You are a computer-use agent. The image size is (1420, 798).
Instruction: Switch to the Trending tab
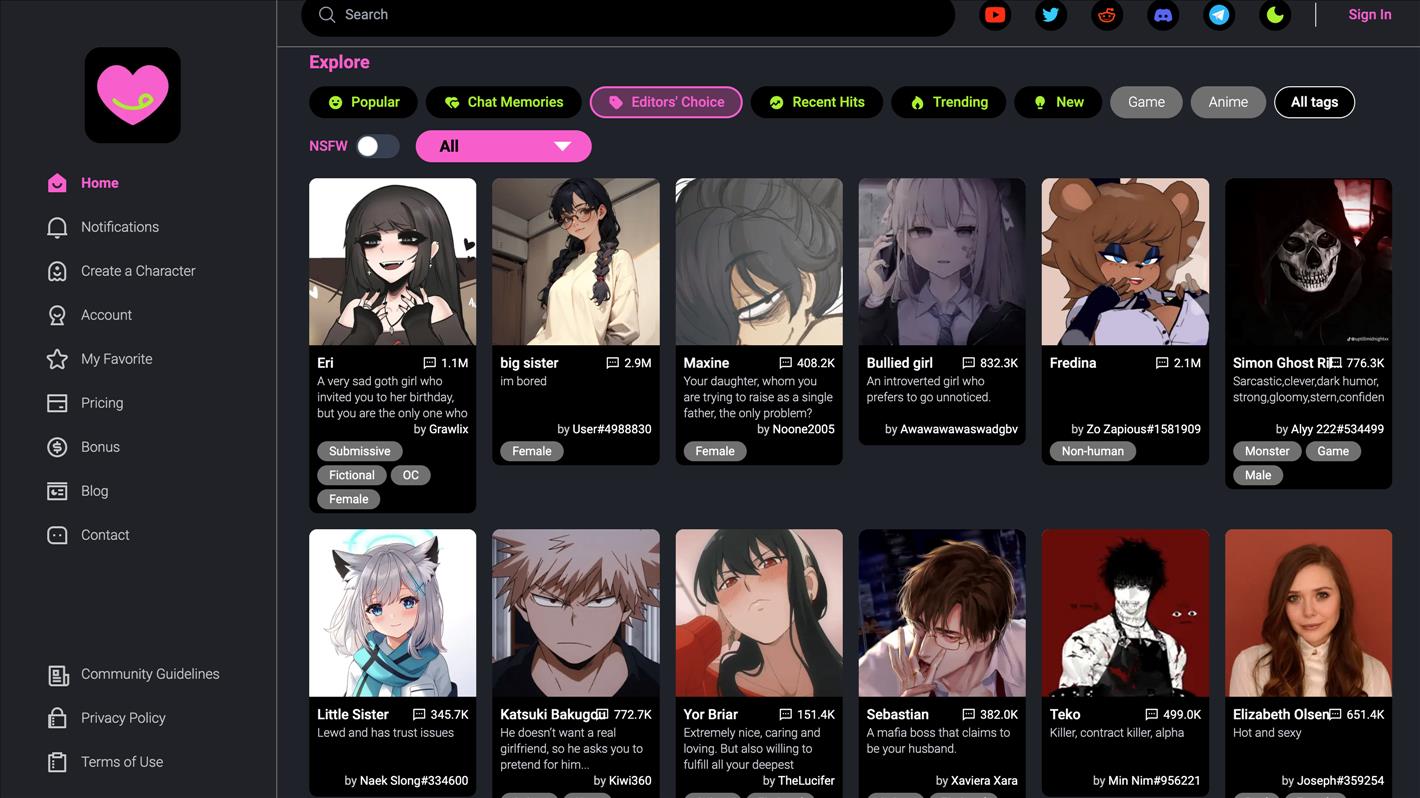point(948,102)
